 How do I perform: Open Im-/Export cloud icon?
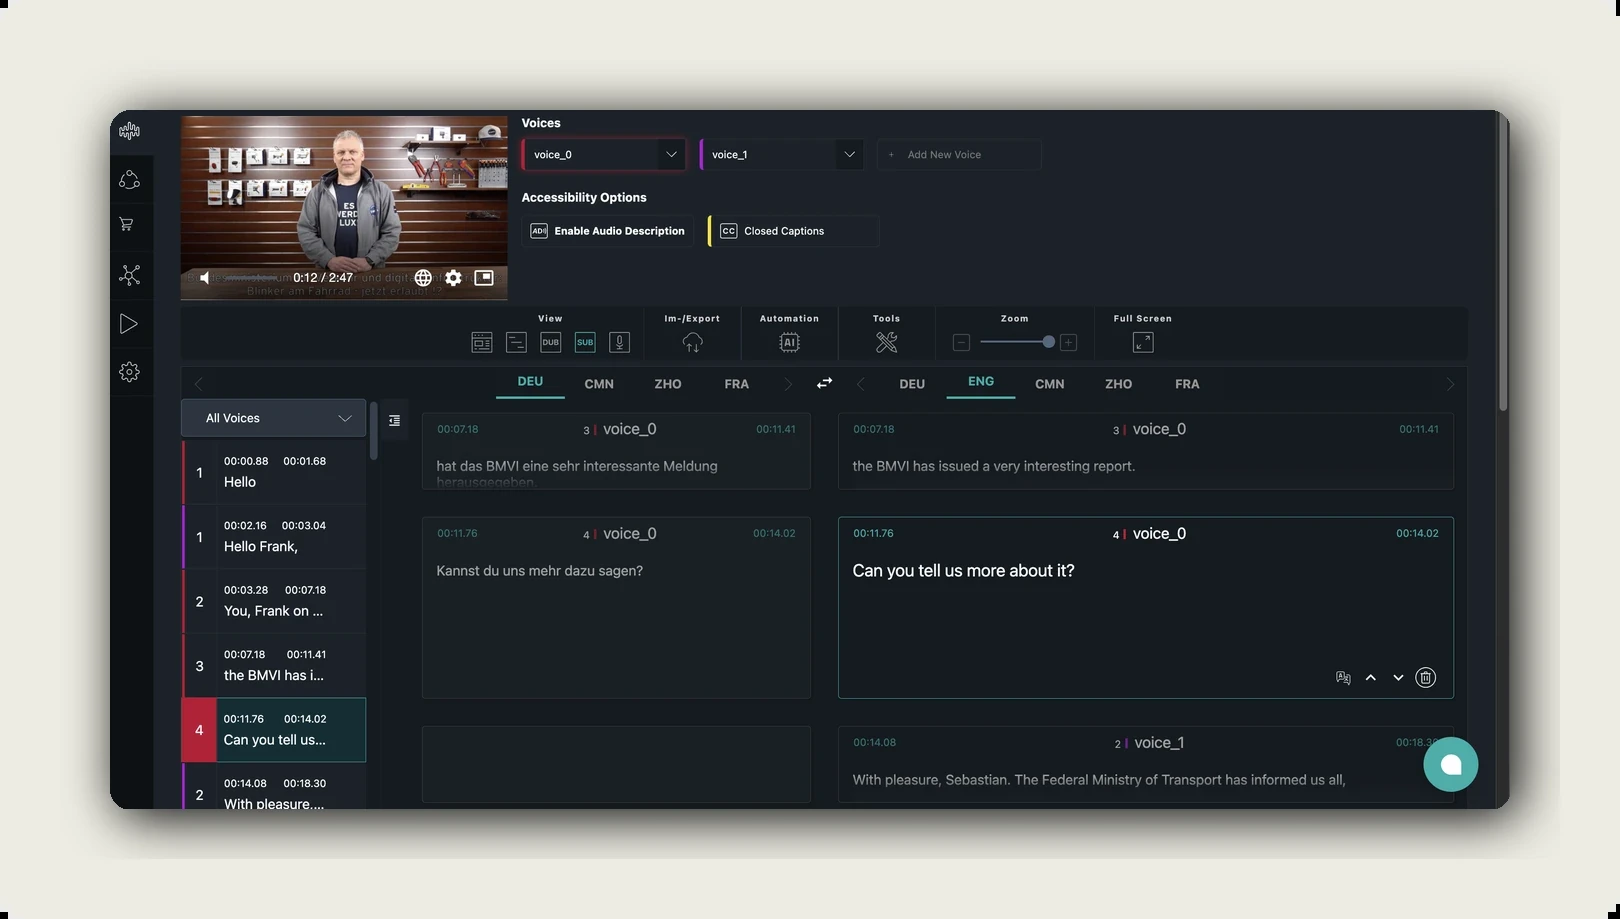692,343
